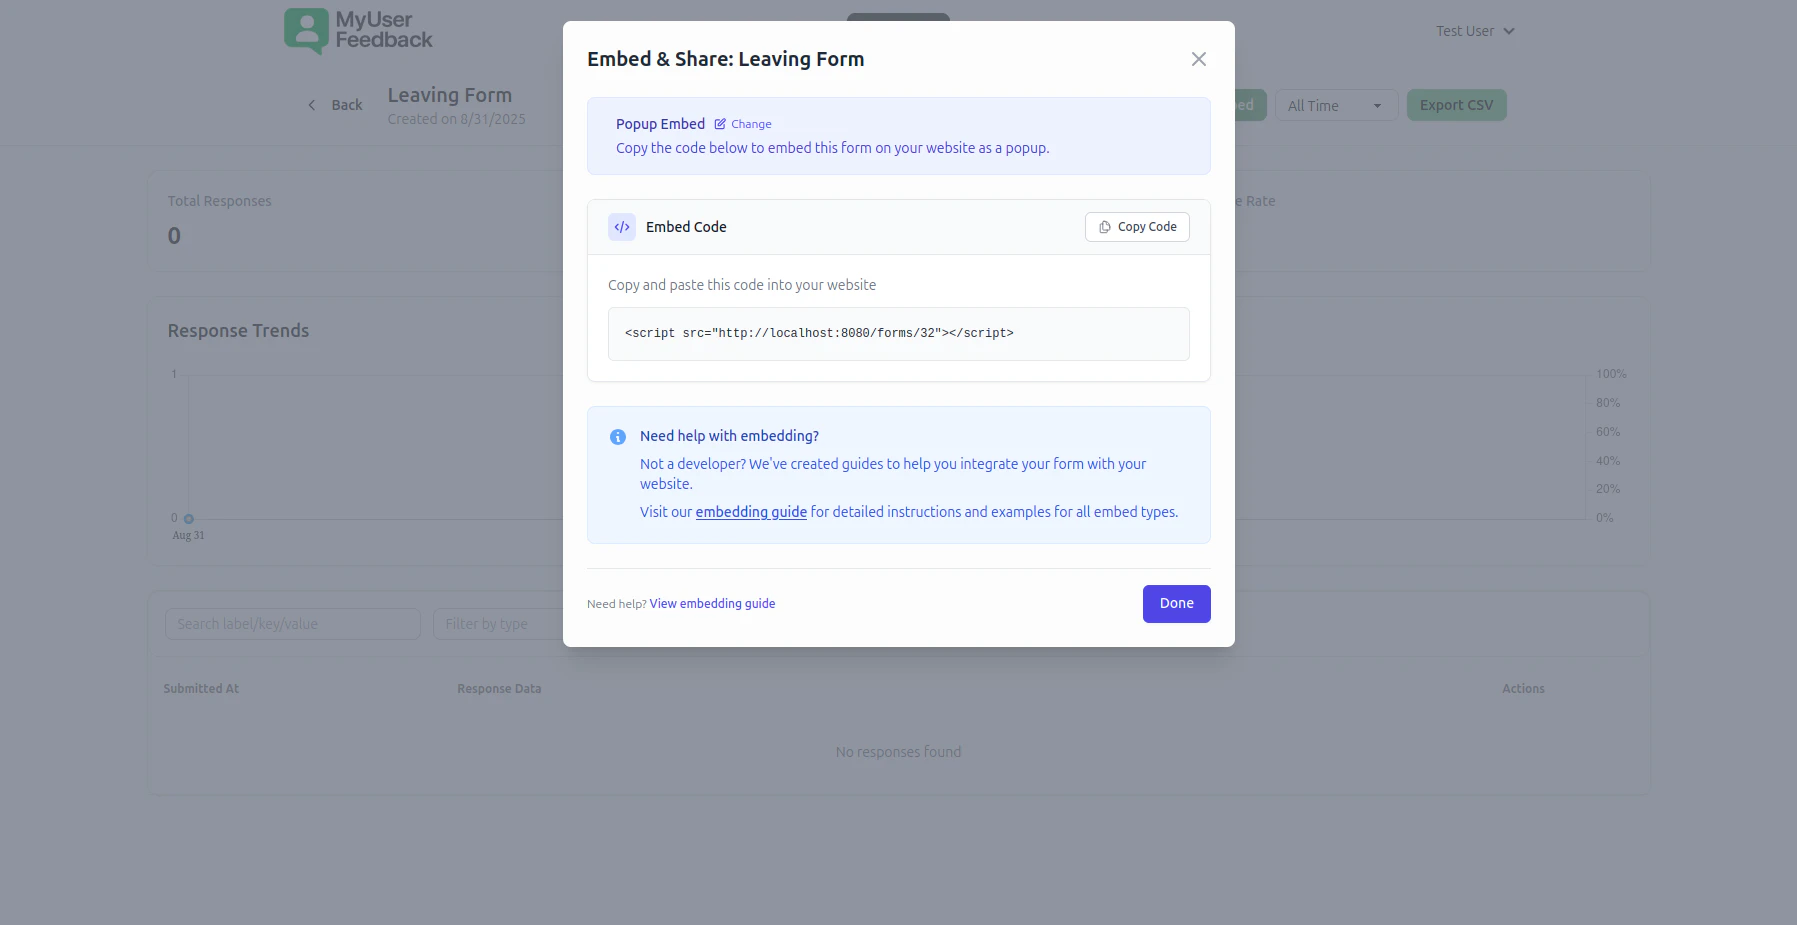Expand the All Time range dropdown
This screenshot has height=925, width=1797.
click(x=1336, y=106)
